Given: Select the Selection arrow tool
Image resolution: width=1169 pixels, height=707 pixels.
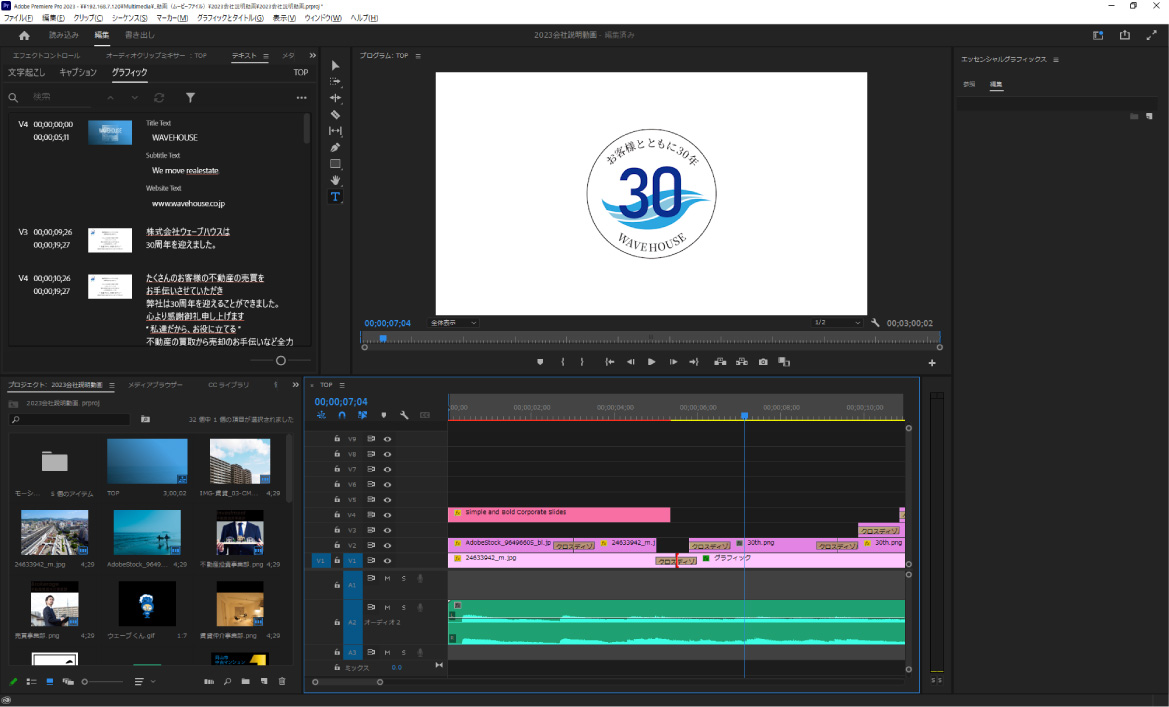Looking at the screenshot, I should pyautogui.click(x=335, y=66).
